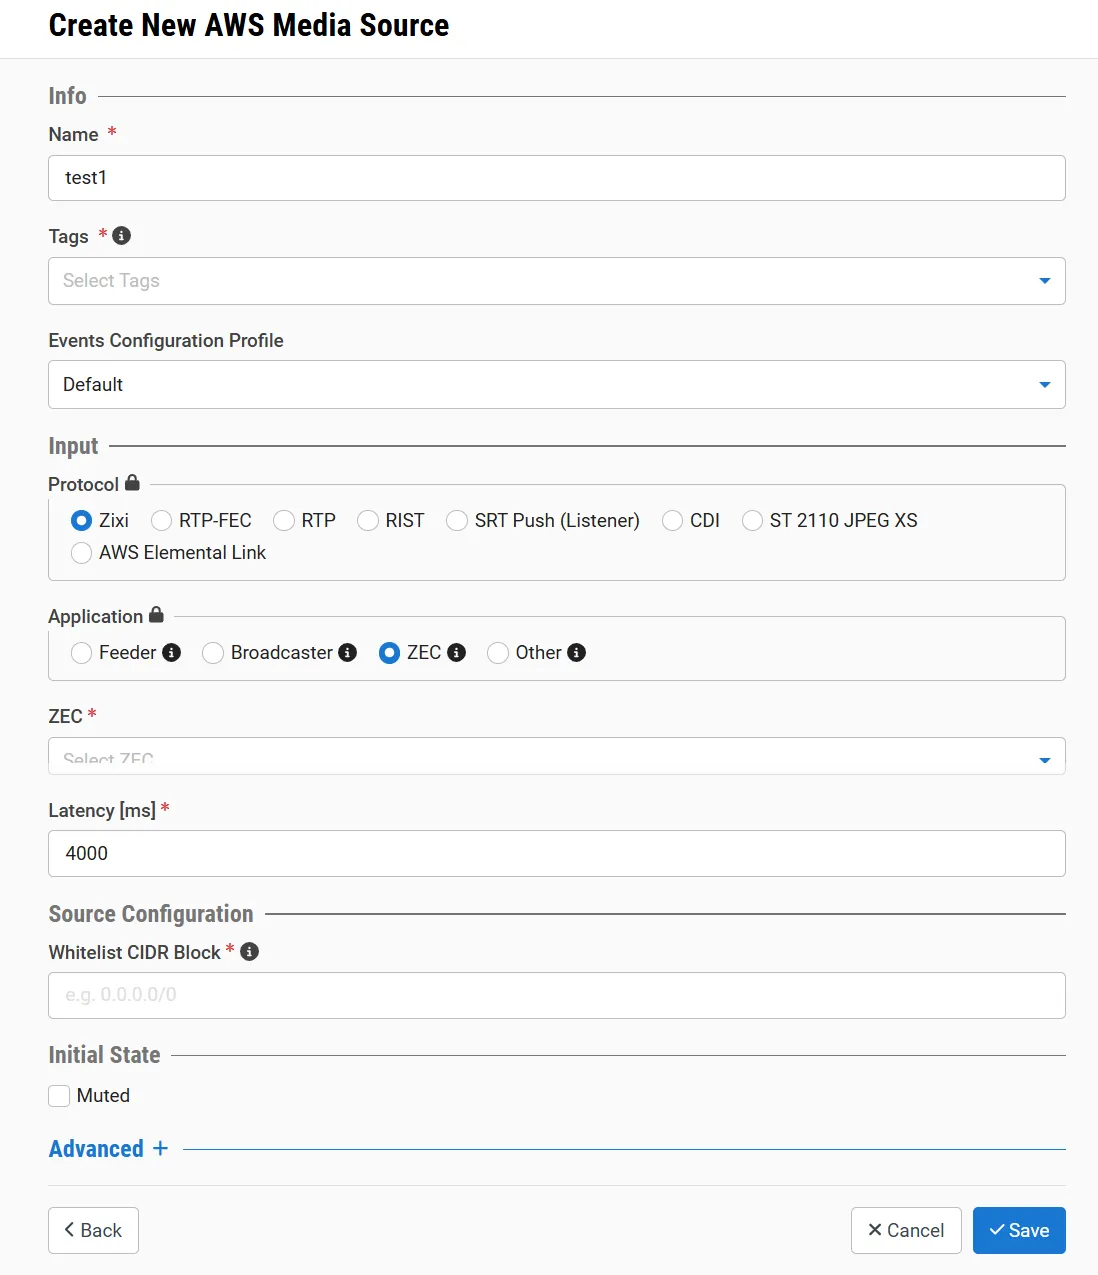The height and width of the screenshot is (1275, 1098).
Task: Open the Events Configuration Profile dropdown
Action: 557,385
